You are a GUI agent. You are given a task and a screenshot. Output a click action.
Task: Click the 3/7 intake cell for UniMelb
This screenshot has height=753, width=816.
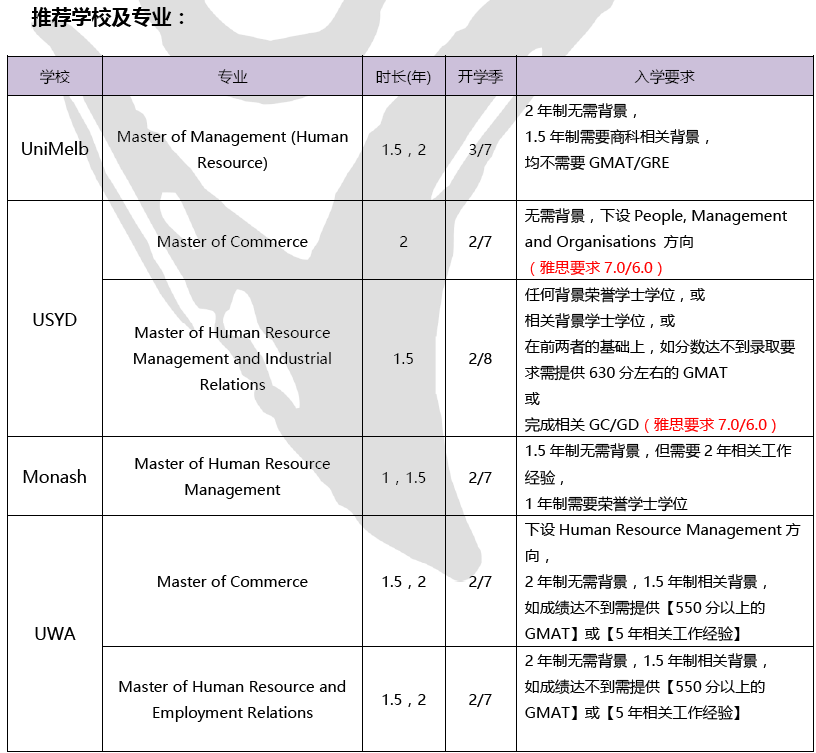coord(480,149)
